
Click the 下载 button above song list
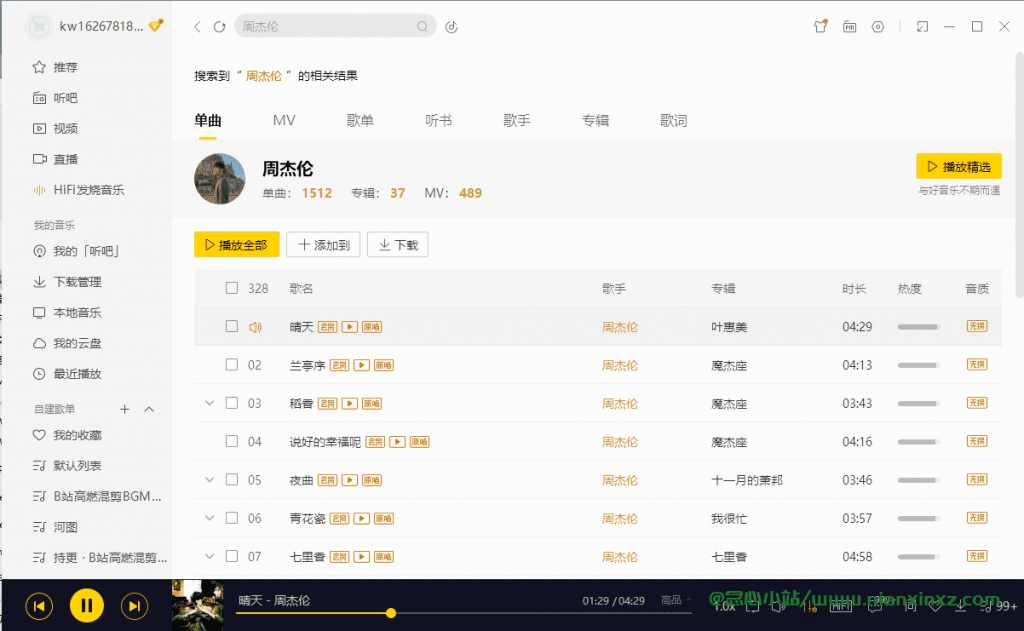pos(398,244)
